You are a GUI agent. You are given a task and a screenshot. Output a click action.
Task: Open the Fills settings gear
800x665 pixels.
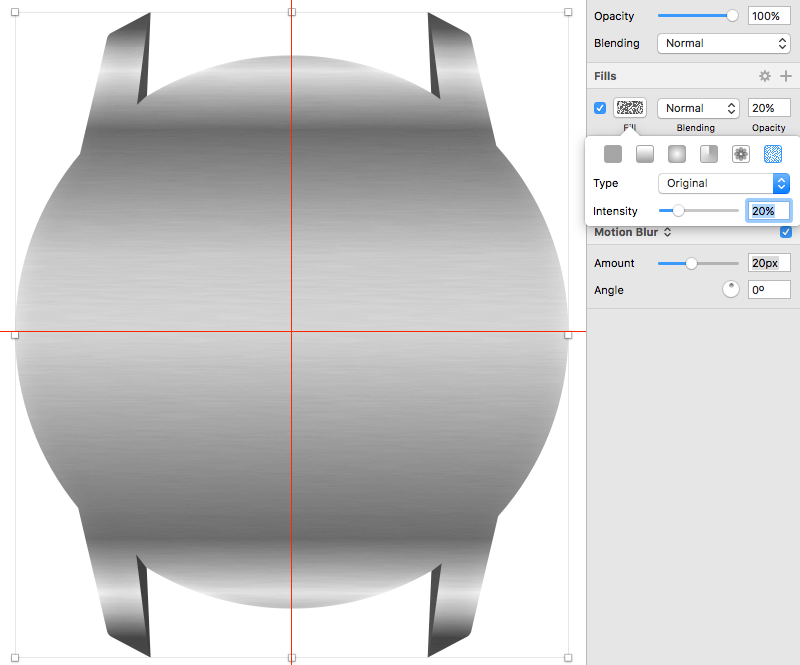tap(764, 76)
